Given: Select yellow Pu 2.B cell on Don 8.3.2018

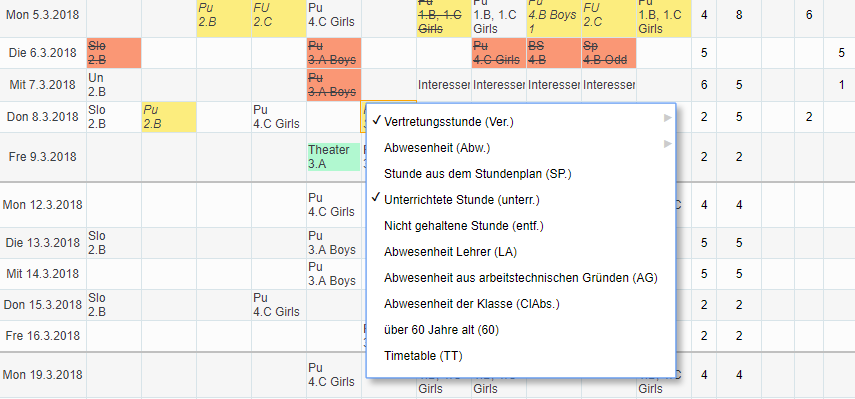Looking at the screenshot, I should click(x=169, y=117).
